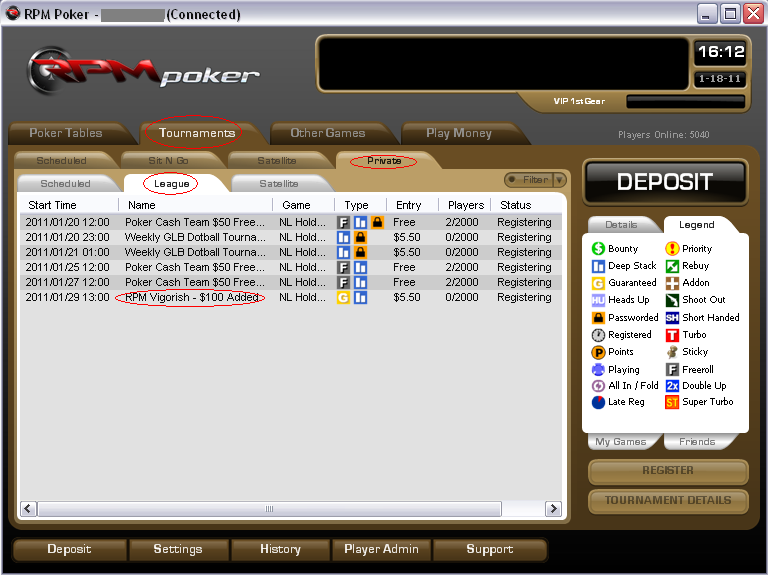The image size is (768, 575).
Task: Click the Double Up 2x legend icon
Action: [x=672, y=386]
